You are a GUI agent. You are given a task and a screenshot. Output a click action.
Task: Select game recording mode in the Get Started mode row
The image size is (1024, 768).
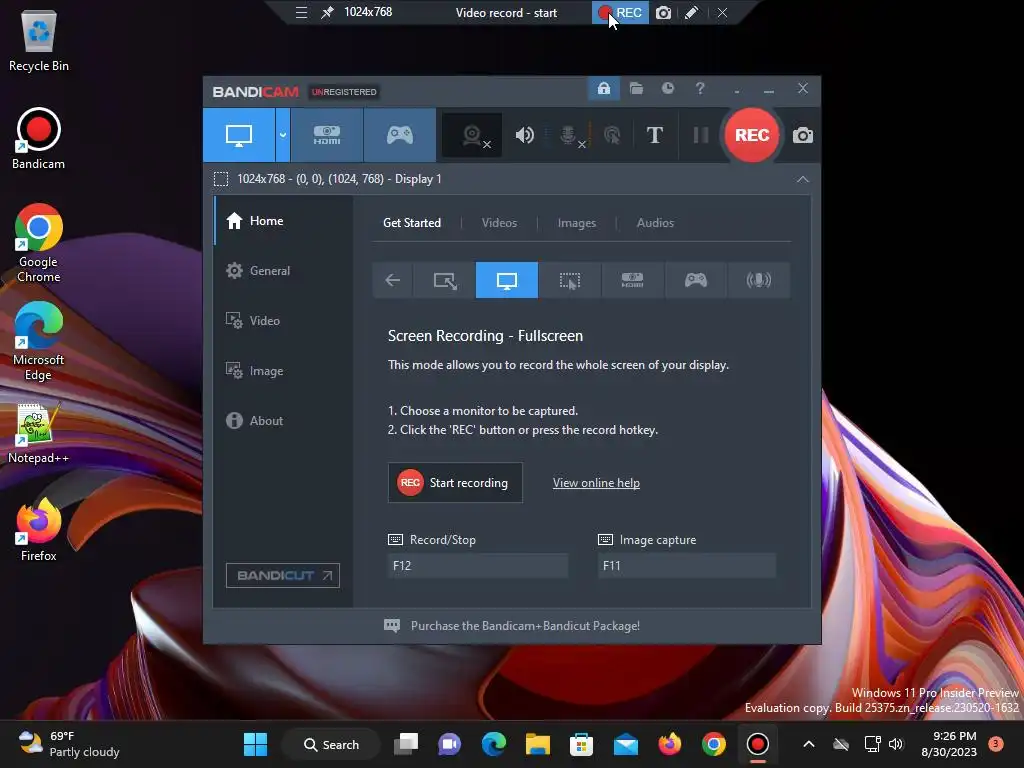point(696,280)
